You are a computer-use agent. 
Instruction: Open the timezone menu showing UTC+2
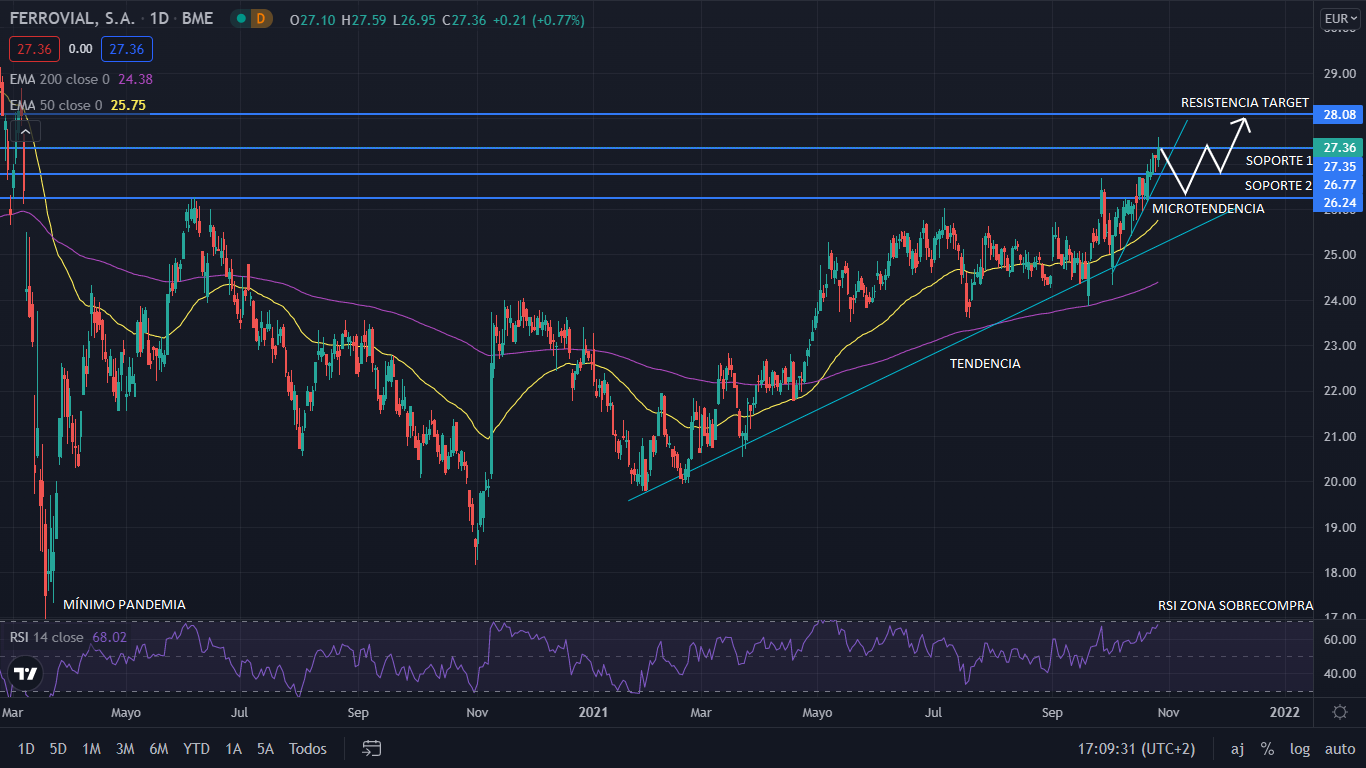pos(1136,748)
